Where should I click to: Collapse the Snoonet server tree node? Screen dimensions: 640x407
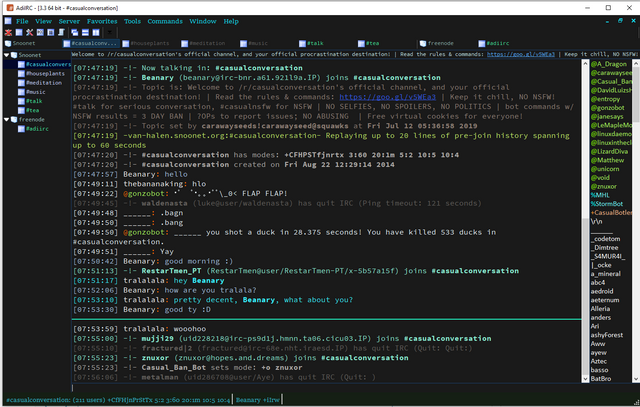[7, 55]
